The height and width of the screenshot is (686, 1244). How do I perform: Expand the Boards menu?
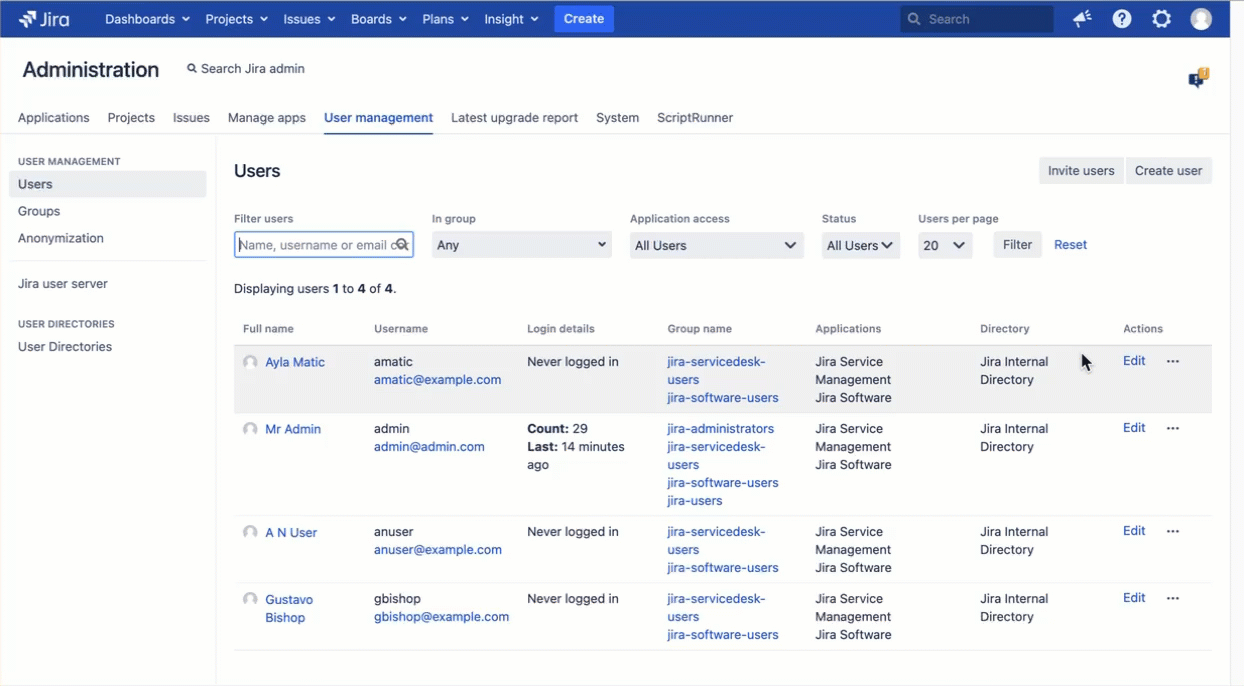click(x=379, y=19)
